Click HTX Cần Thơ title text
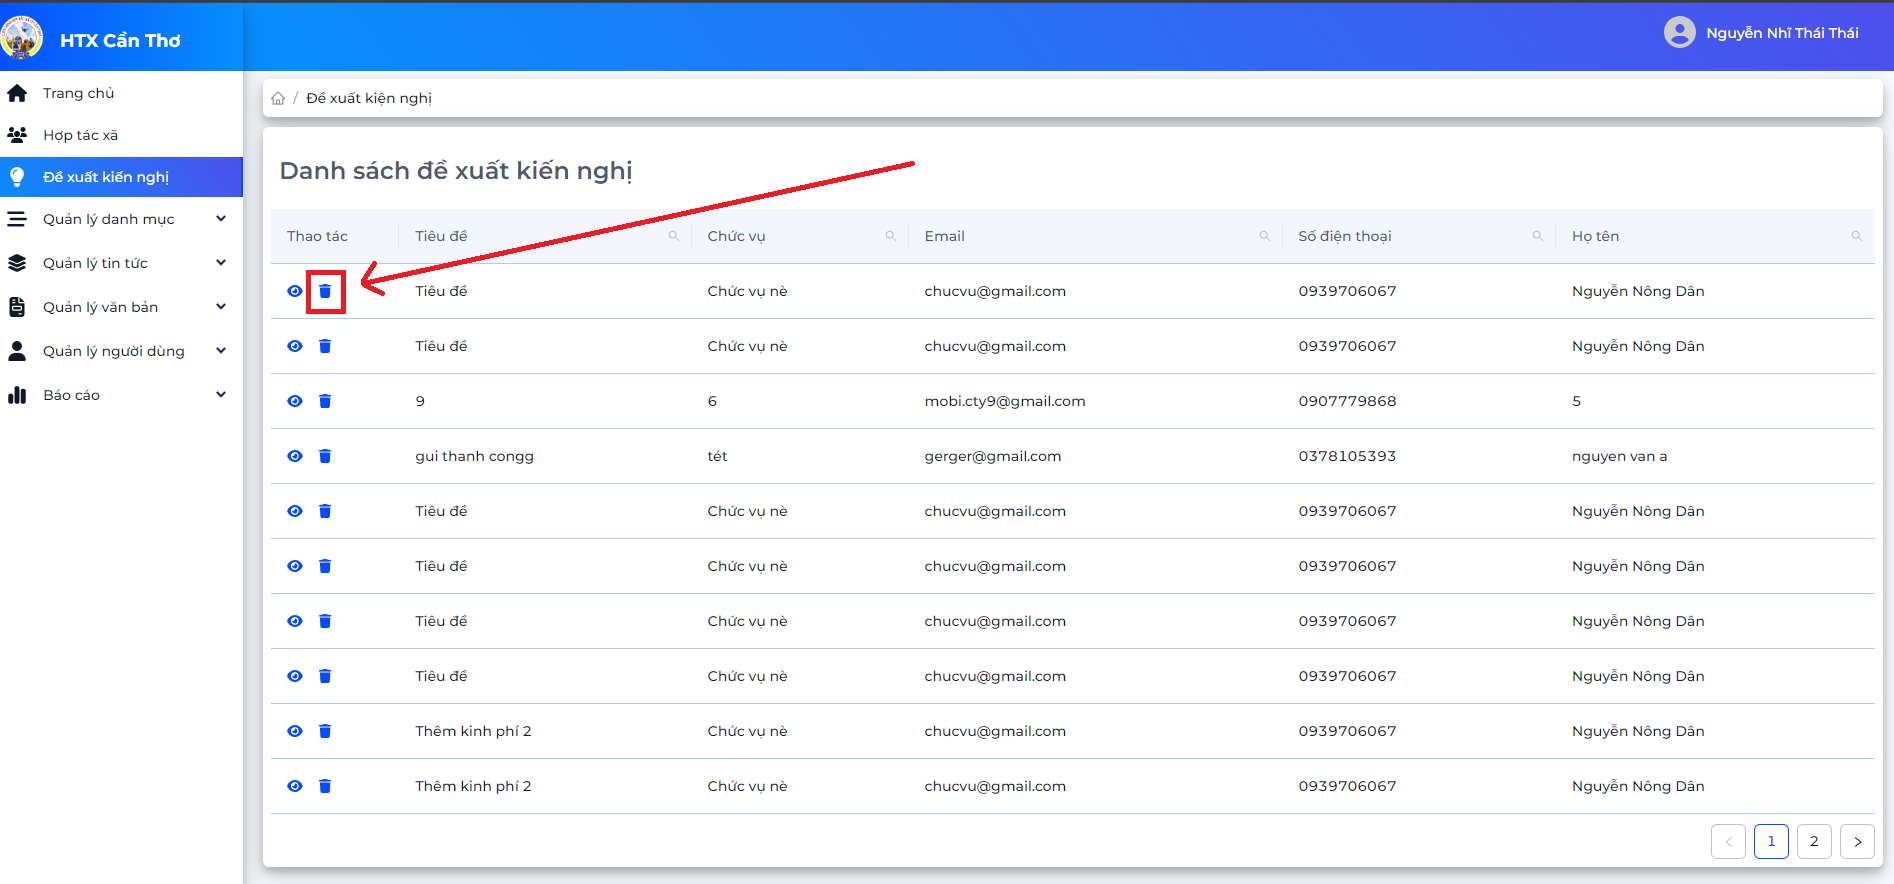Screen dimensions: 1894x884 [120, 41]
